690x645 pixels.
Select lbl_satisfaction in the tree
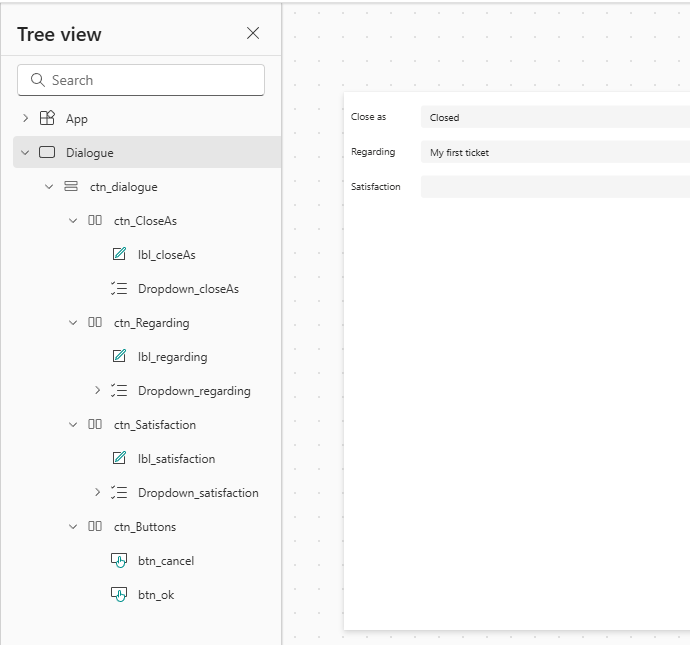pos(176,459)
